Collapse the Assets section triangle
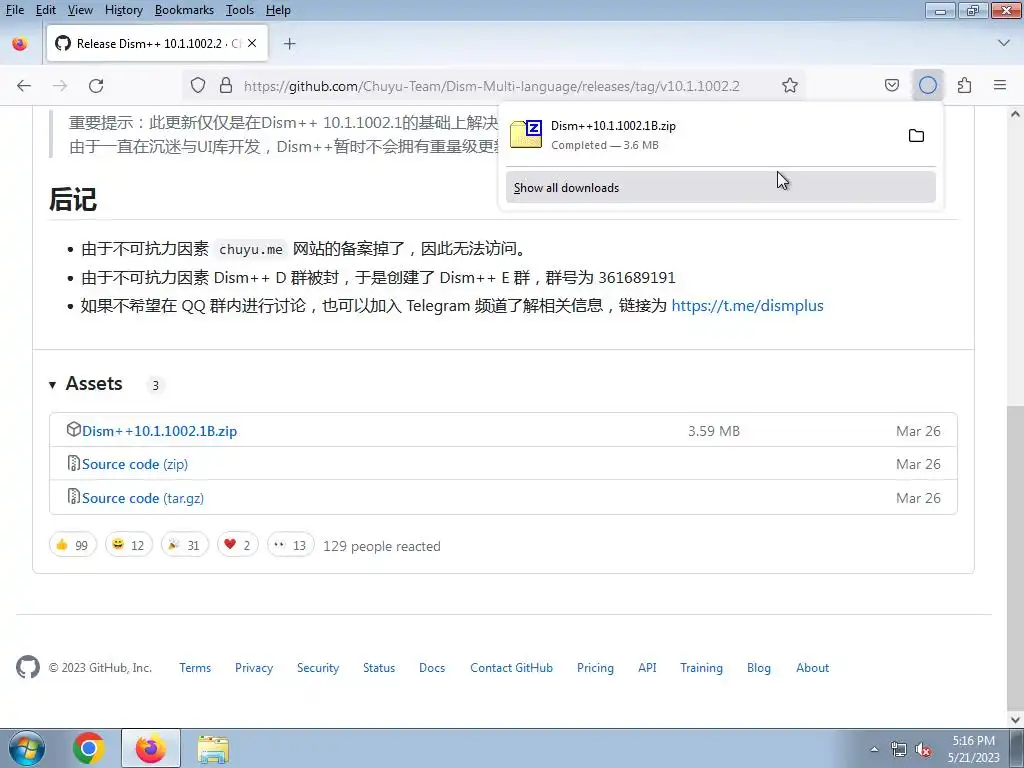This screenshot has height=768, width=1024. click(x=52, y=385)
